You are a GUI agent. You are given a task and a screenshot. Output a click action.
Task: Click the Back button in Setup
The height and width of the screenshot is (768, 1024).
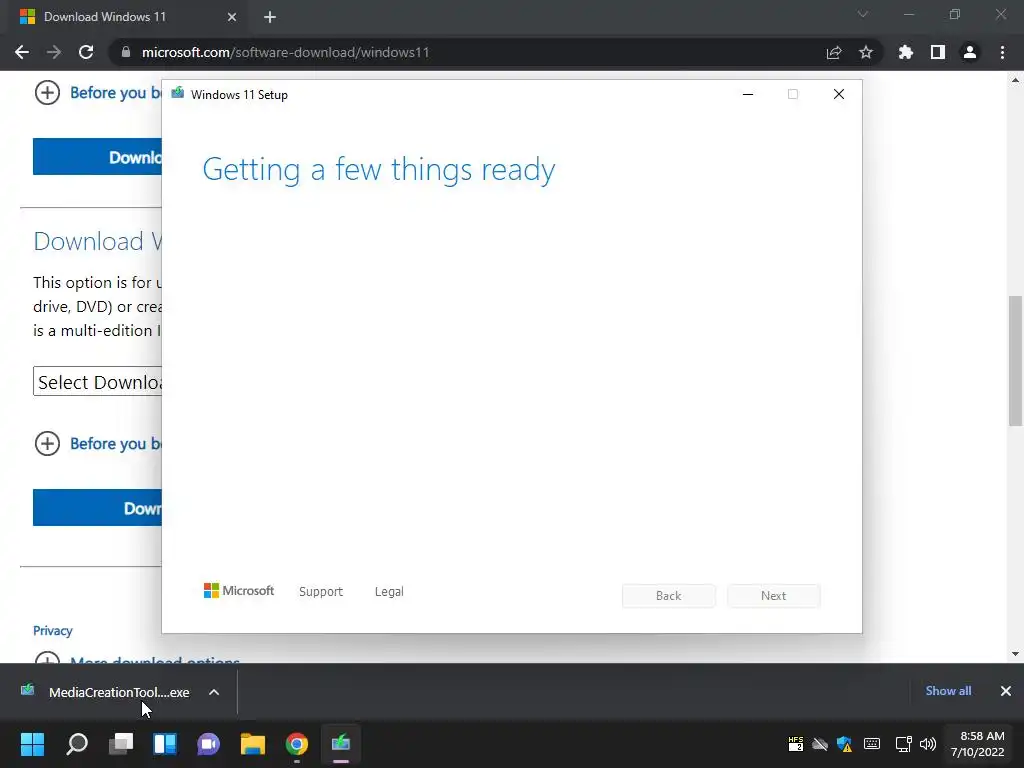[669, 596]
